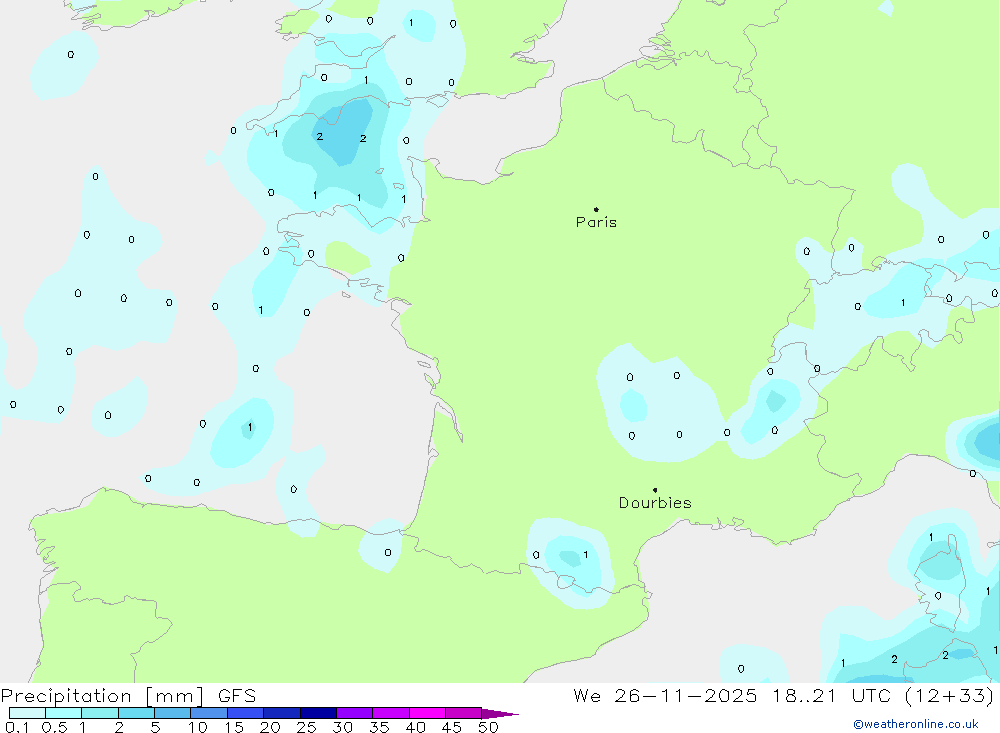This screenshot has height=733, width=1000.
Task: Pick the 20–25 mm legend swatch
Action: click(282, 713)
